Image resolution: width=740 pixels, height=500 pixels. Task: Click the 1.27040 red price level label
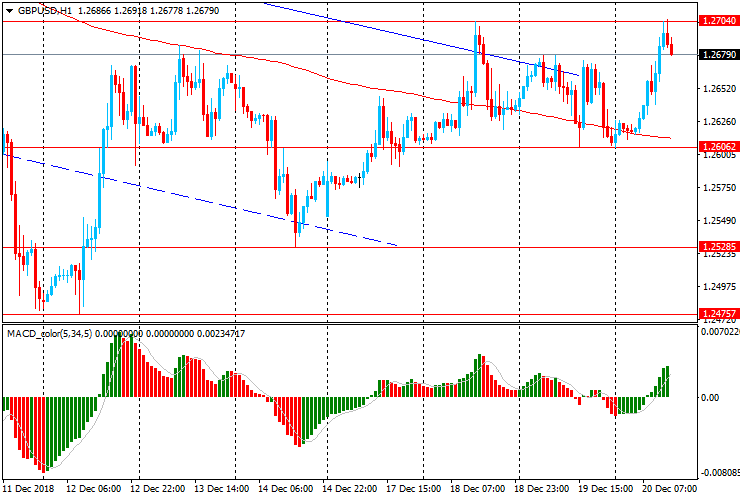(x=718, y=21)
